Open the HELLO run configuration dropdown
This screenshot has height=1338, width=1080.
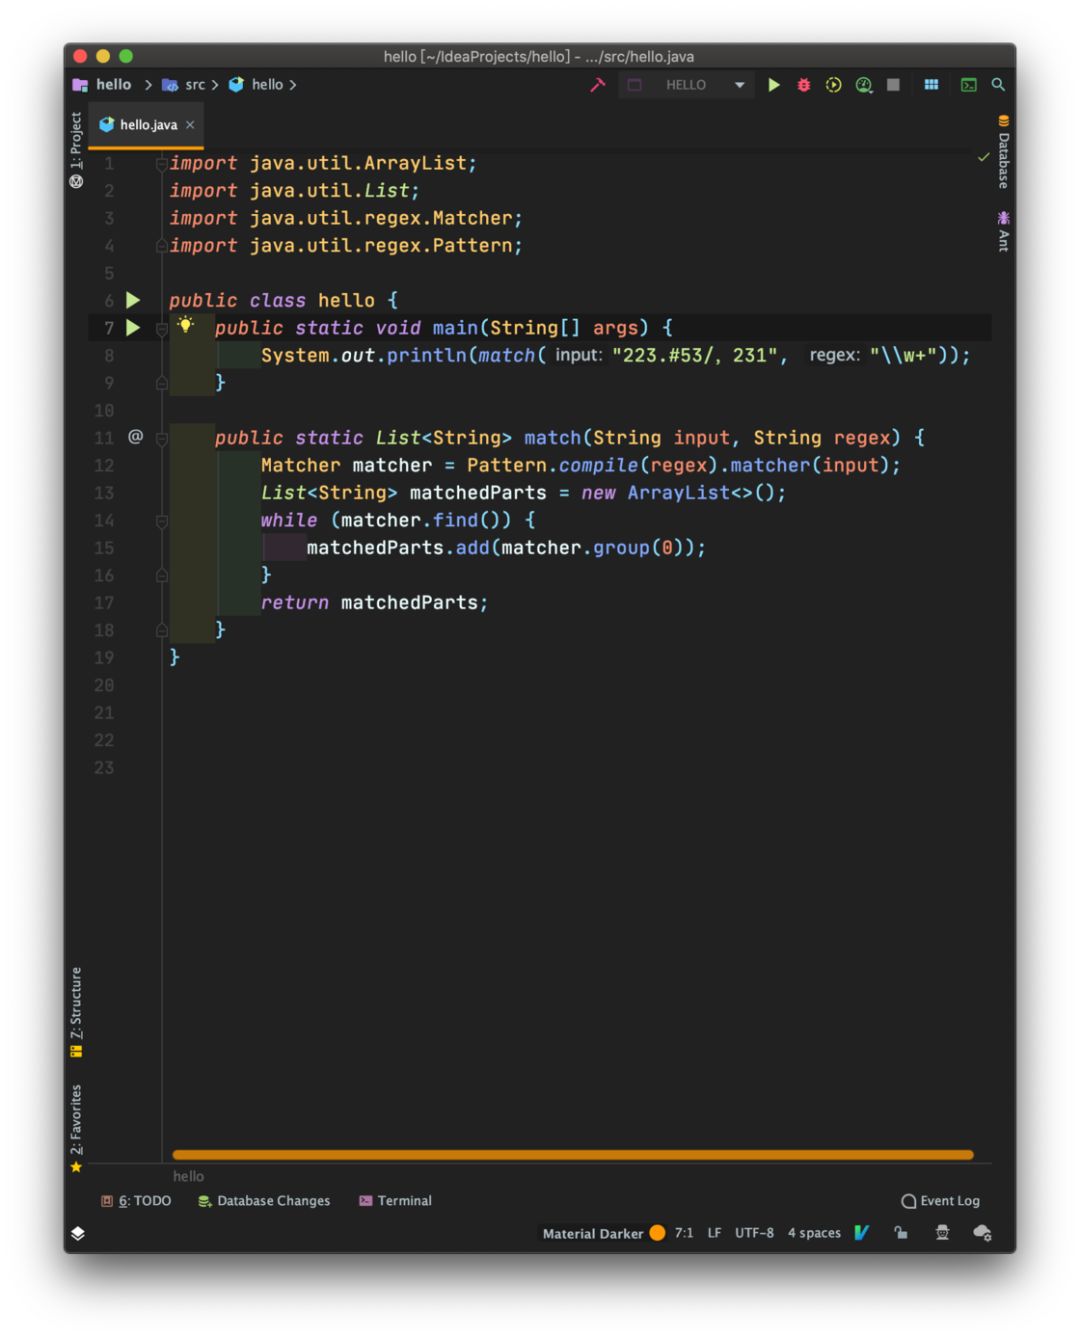click(x=687, y=85)
